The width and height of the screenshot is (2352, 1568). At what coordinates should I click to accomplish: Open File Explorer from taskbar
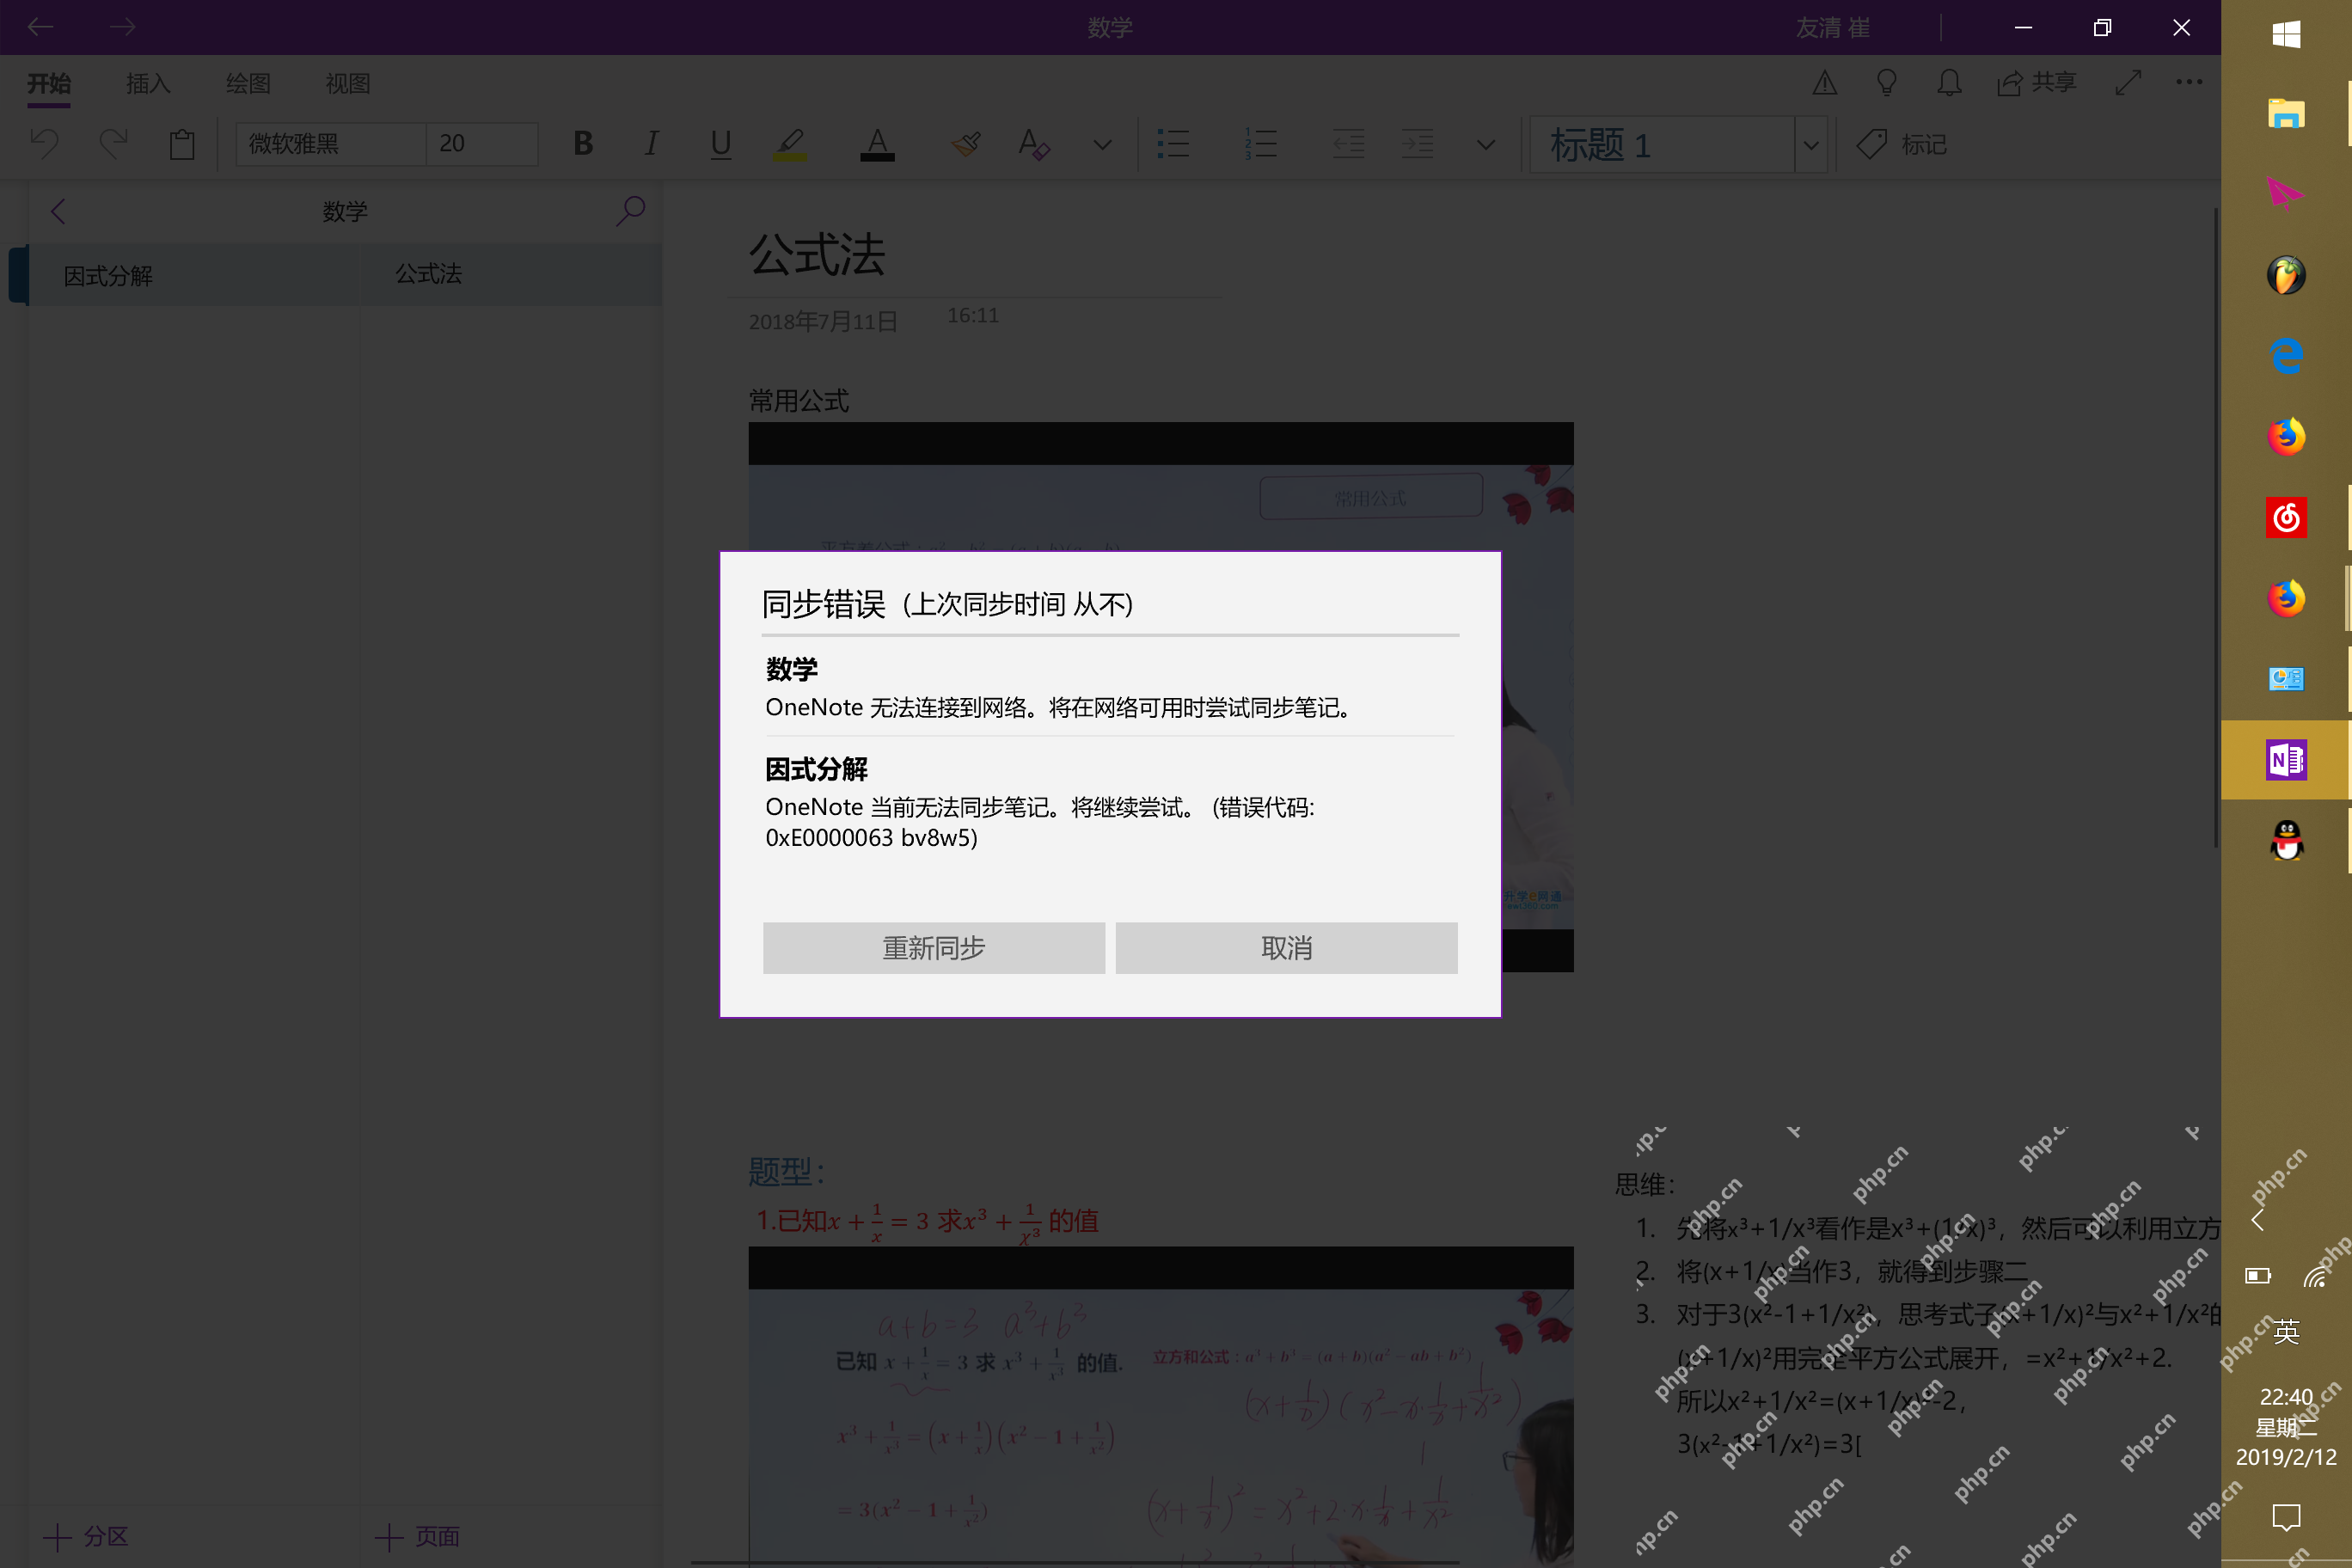point(2286,114)
